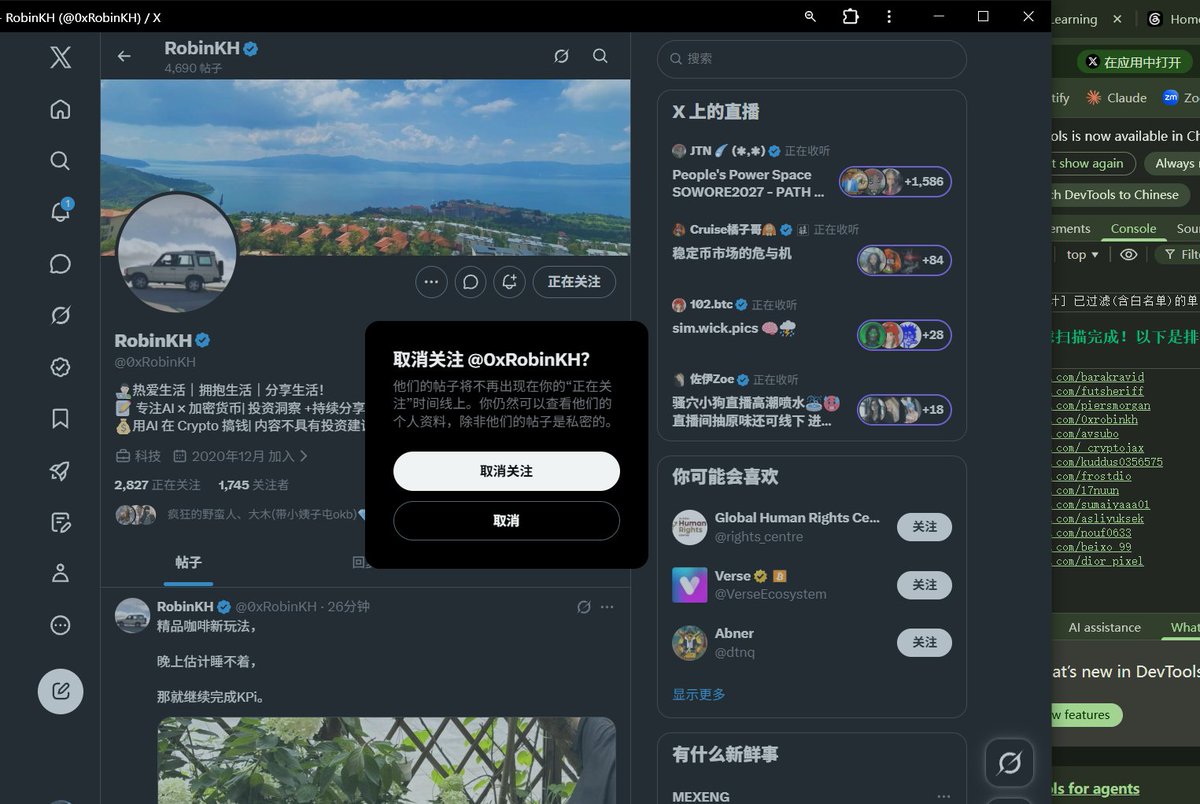Toggle notifications bell-plus for RobinKH
The image size is (1200, 804).
click(x=509, y=282)
